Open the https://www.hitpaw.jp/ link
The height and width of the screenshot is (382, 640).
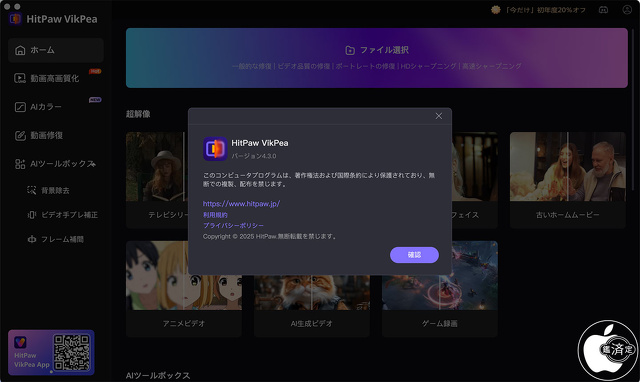(x=241, y=204)
